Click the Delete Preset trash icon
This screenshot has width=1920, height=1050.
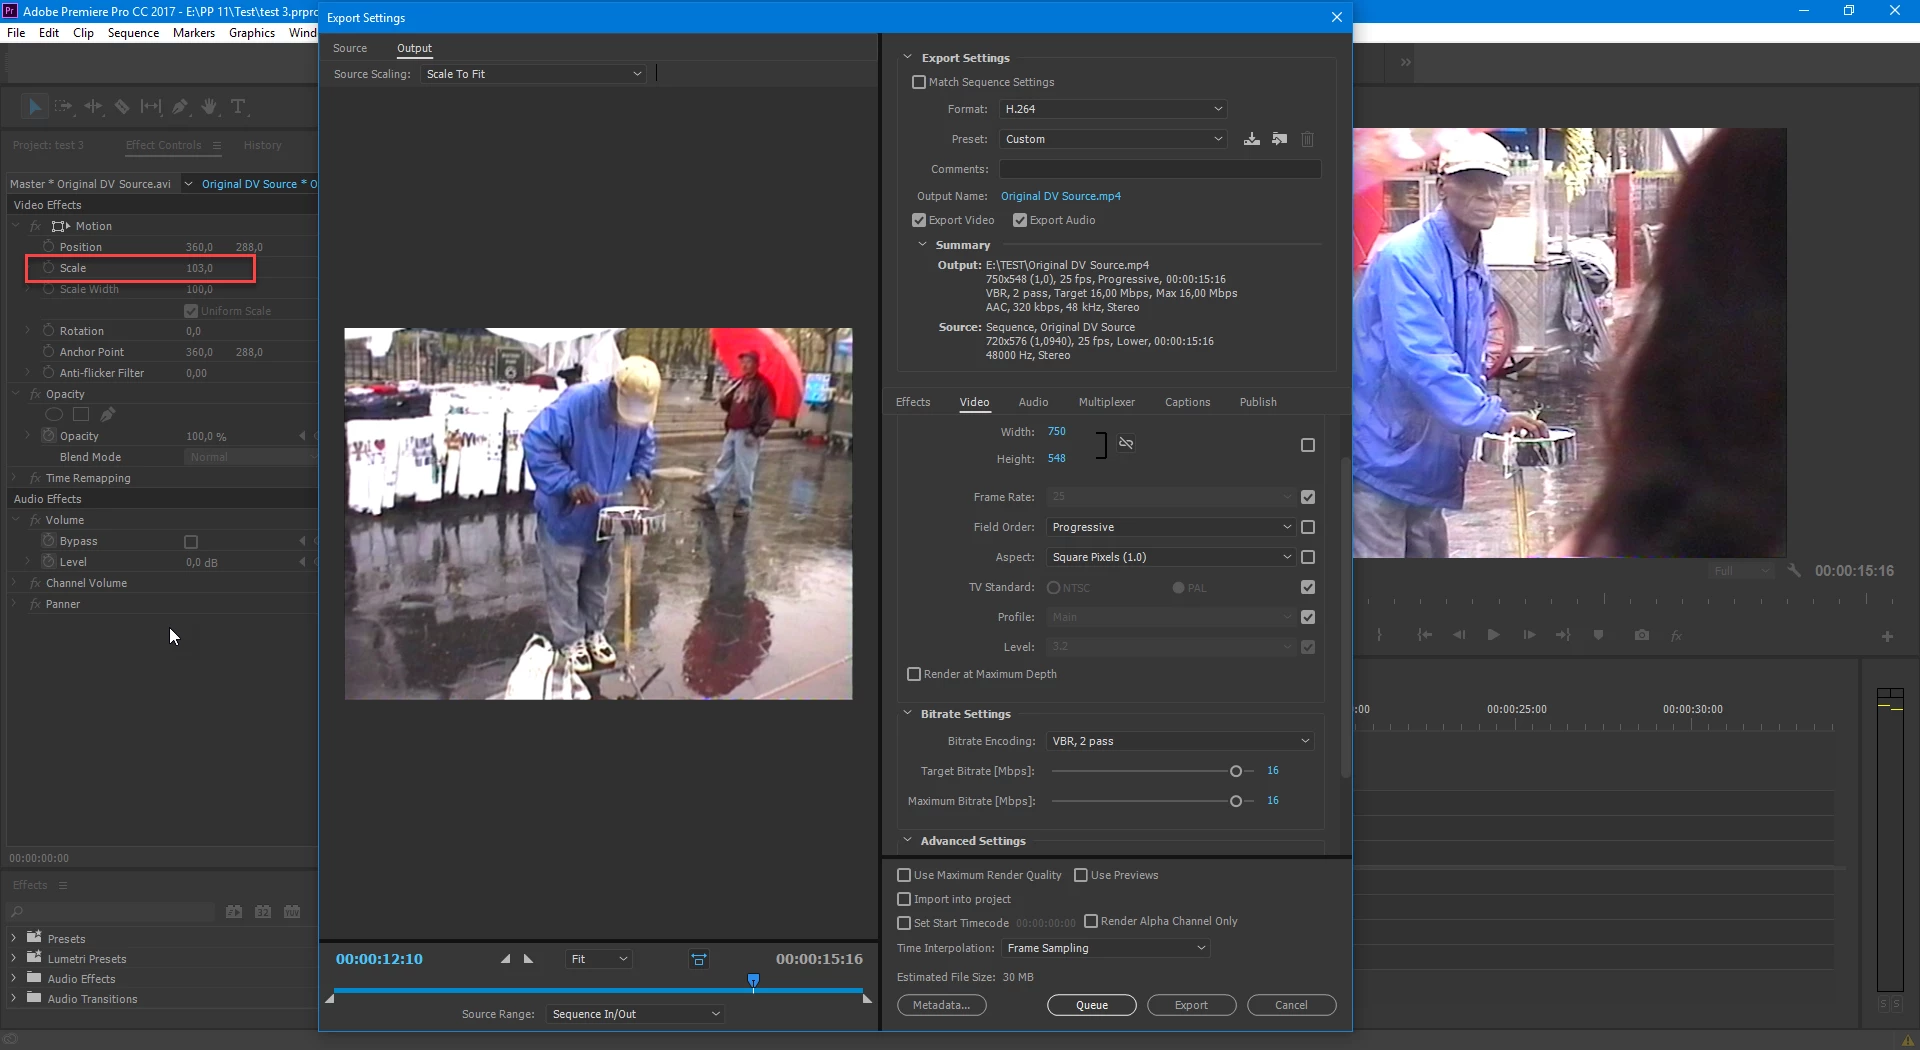[1307, 139]
